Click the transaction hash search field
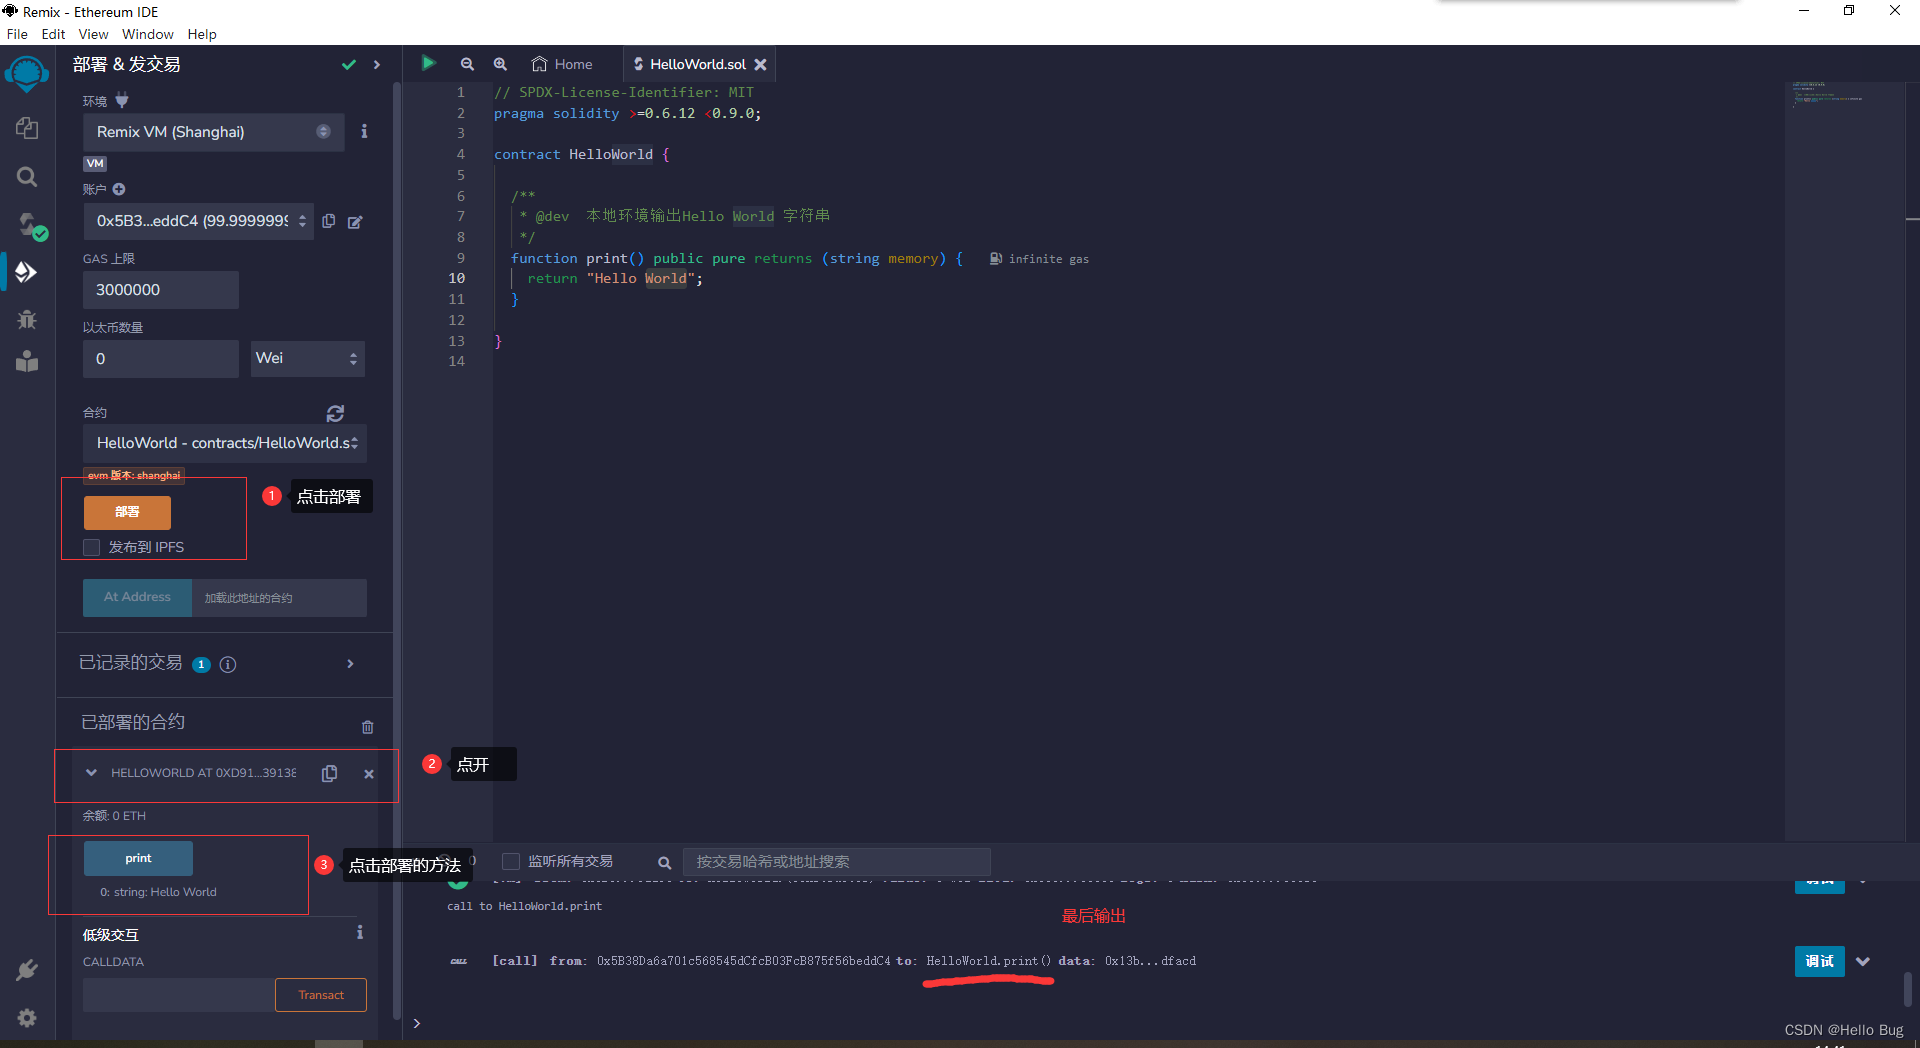This screenshot has width=1920, height=1048. coord(836,862)
